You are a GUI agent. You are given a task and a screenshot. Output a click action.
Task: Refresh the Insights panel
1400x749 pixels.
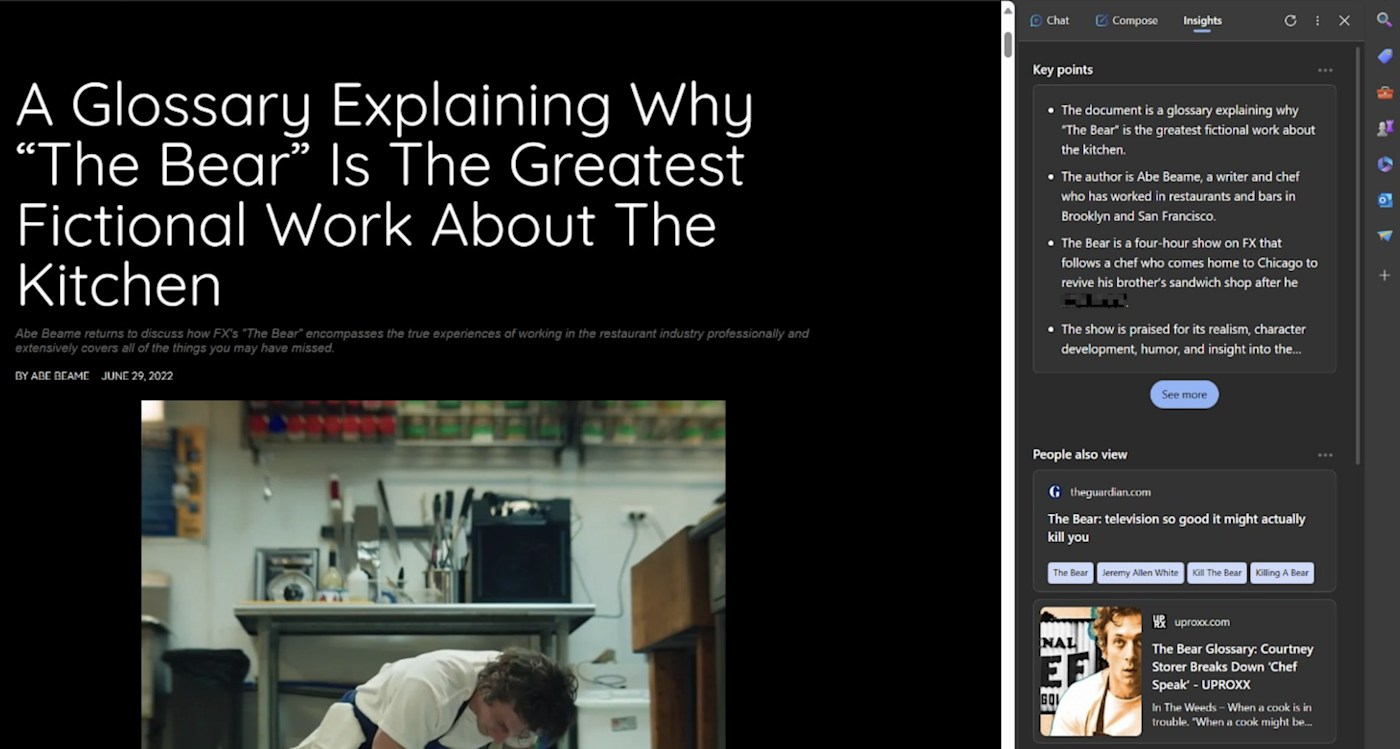click(1290, 21)
